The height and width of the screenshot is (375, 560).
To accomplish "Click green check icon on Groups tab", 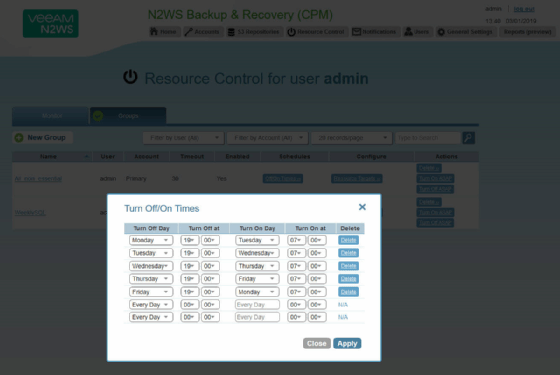I will [98, 116].
